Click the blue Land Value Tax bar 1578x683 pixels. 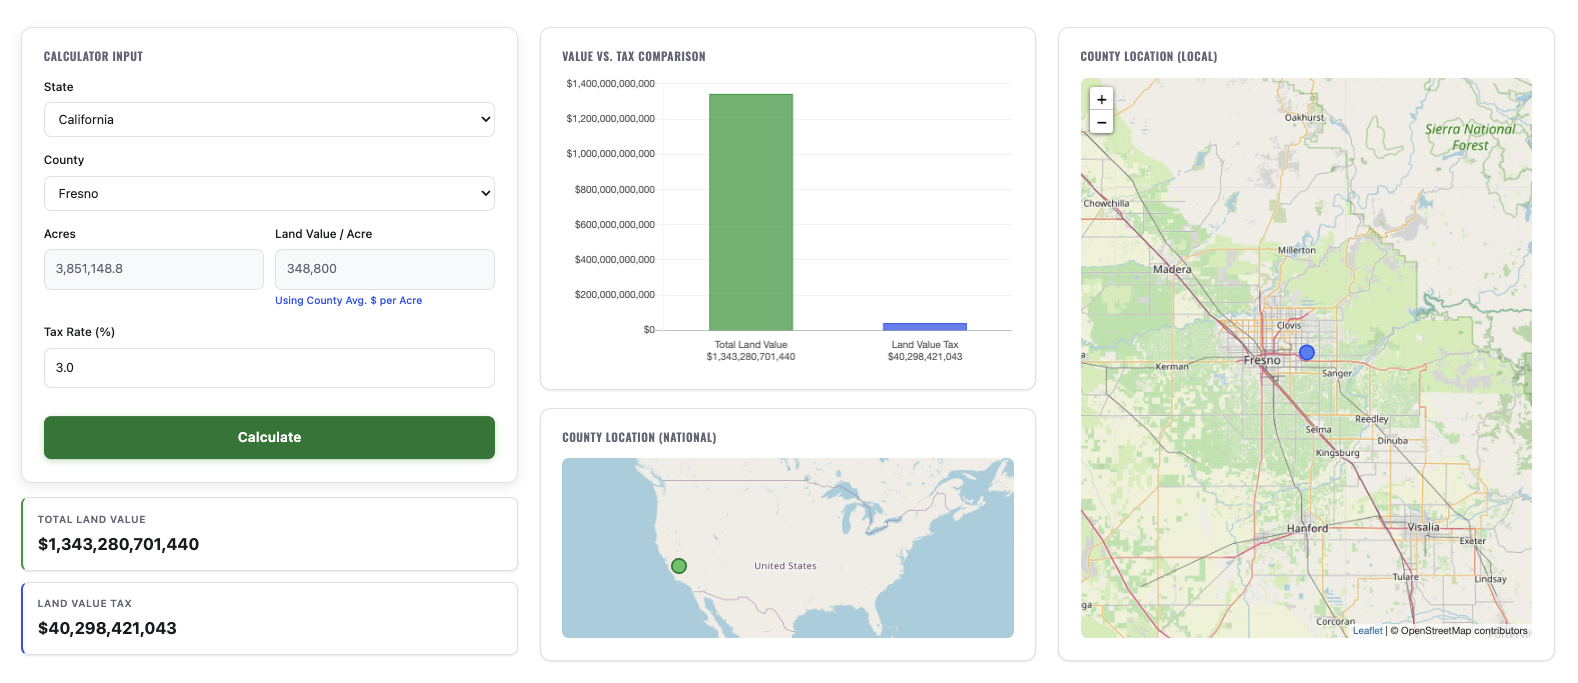point(924,326)
